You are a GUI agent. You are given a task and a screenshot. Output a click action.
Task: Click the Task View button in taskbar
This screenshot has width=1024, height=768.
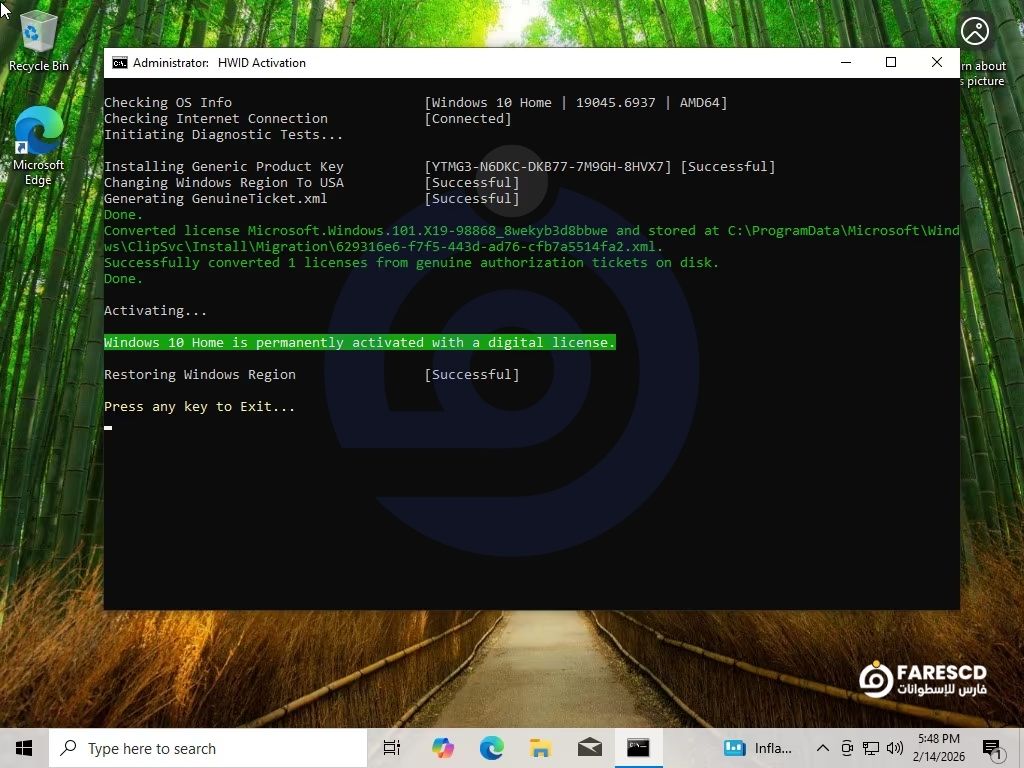click(392, 748)
